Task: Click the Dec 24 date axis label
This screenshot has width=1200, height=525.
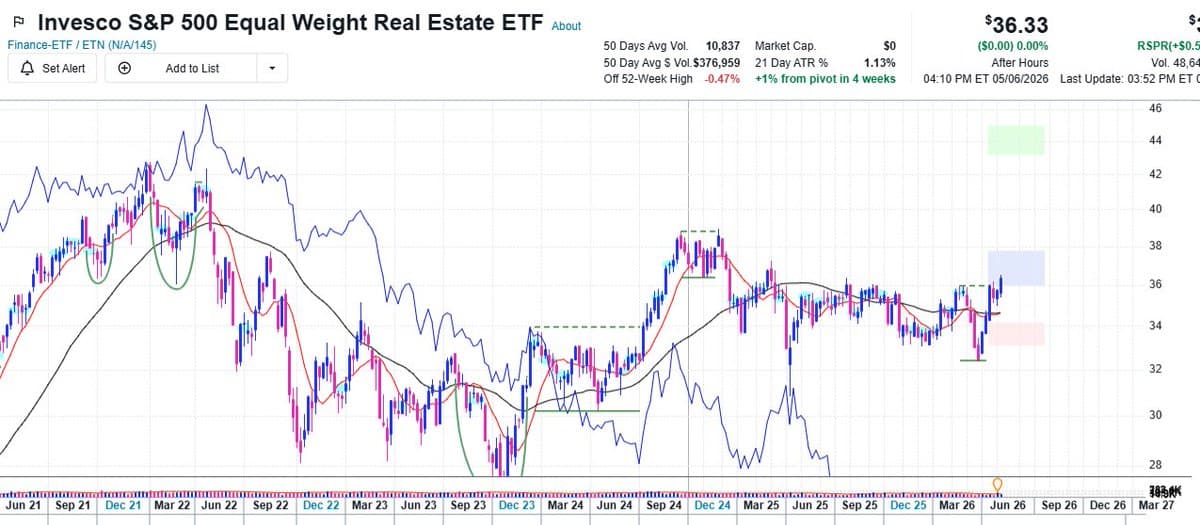Action: pyautogui.click(x=713, y=506)
